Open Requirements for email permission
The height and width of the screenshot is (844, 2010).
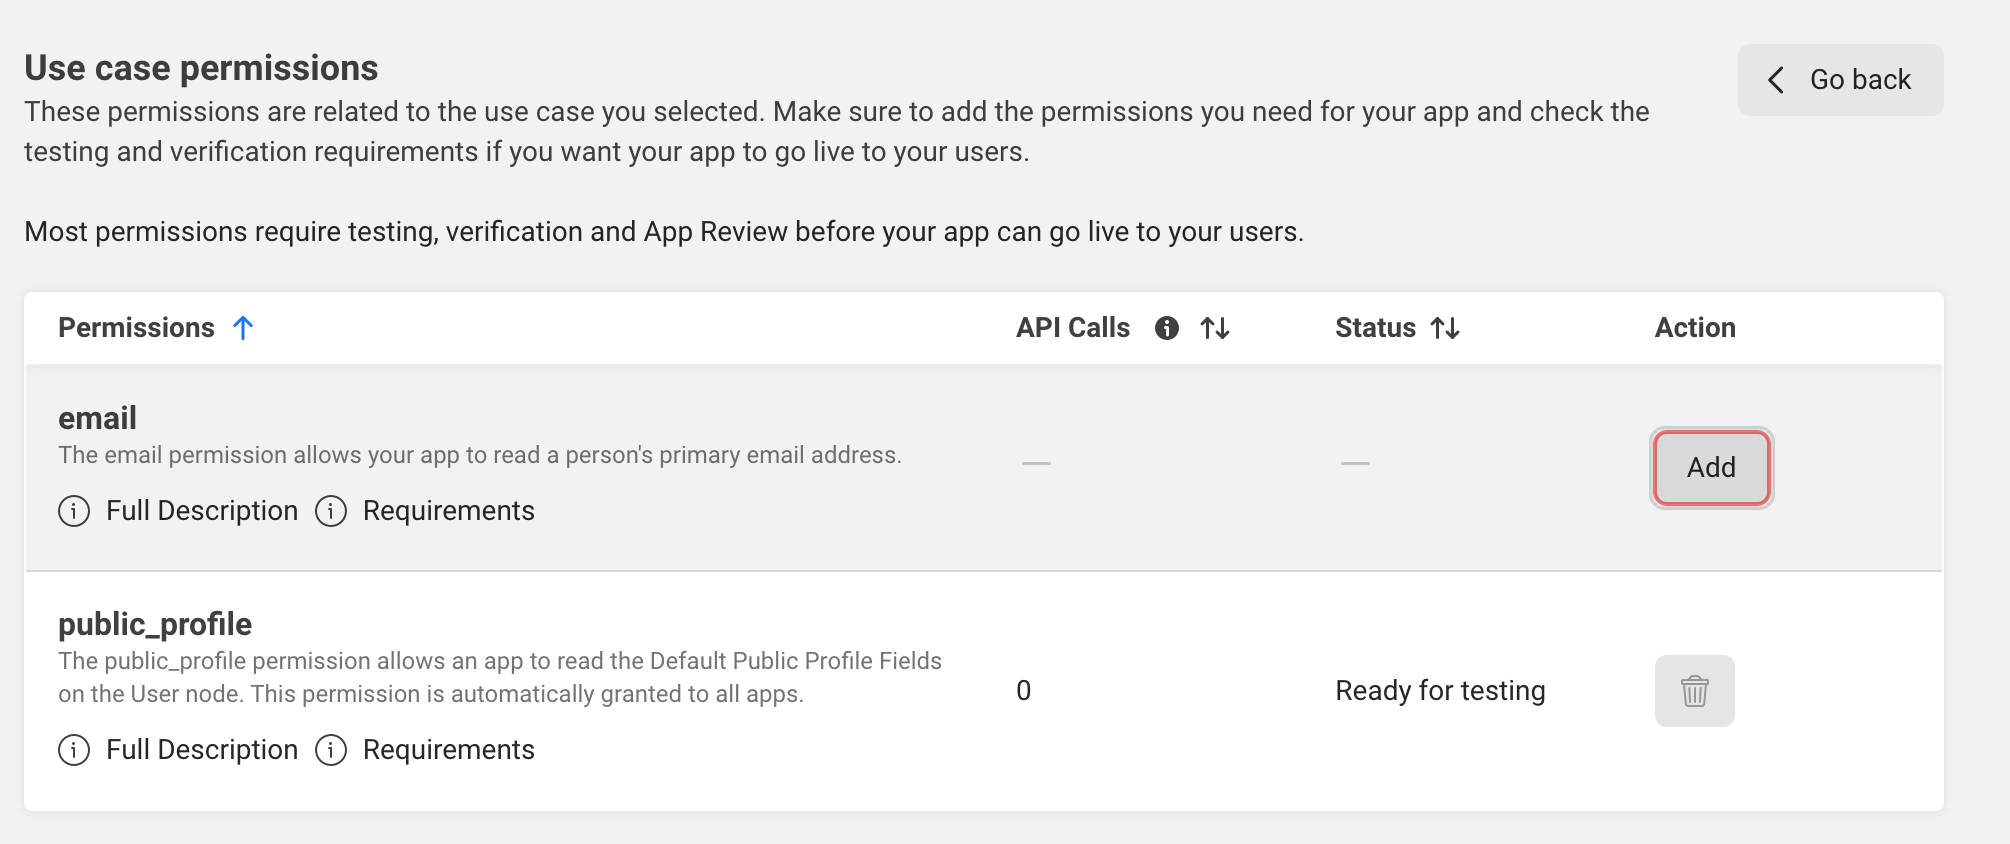click(448, 511)
